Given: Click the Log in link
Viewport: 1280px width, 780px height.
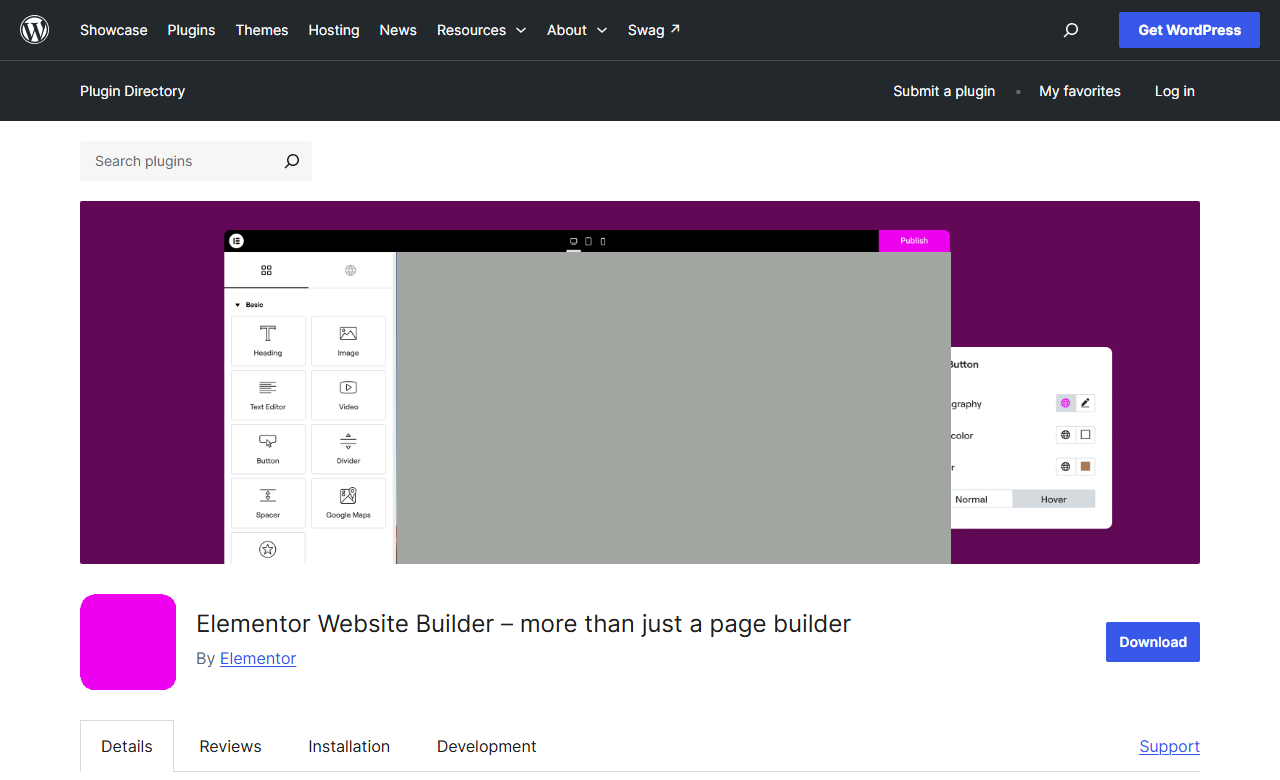Looking at the screenshot, I should coord(1175,91).
